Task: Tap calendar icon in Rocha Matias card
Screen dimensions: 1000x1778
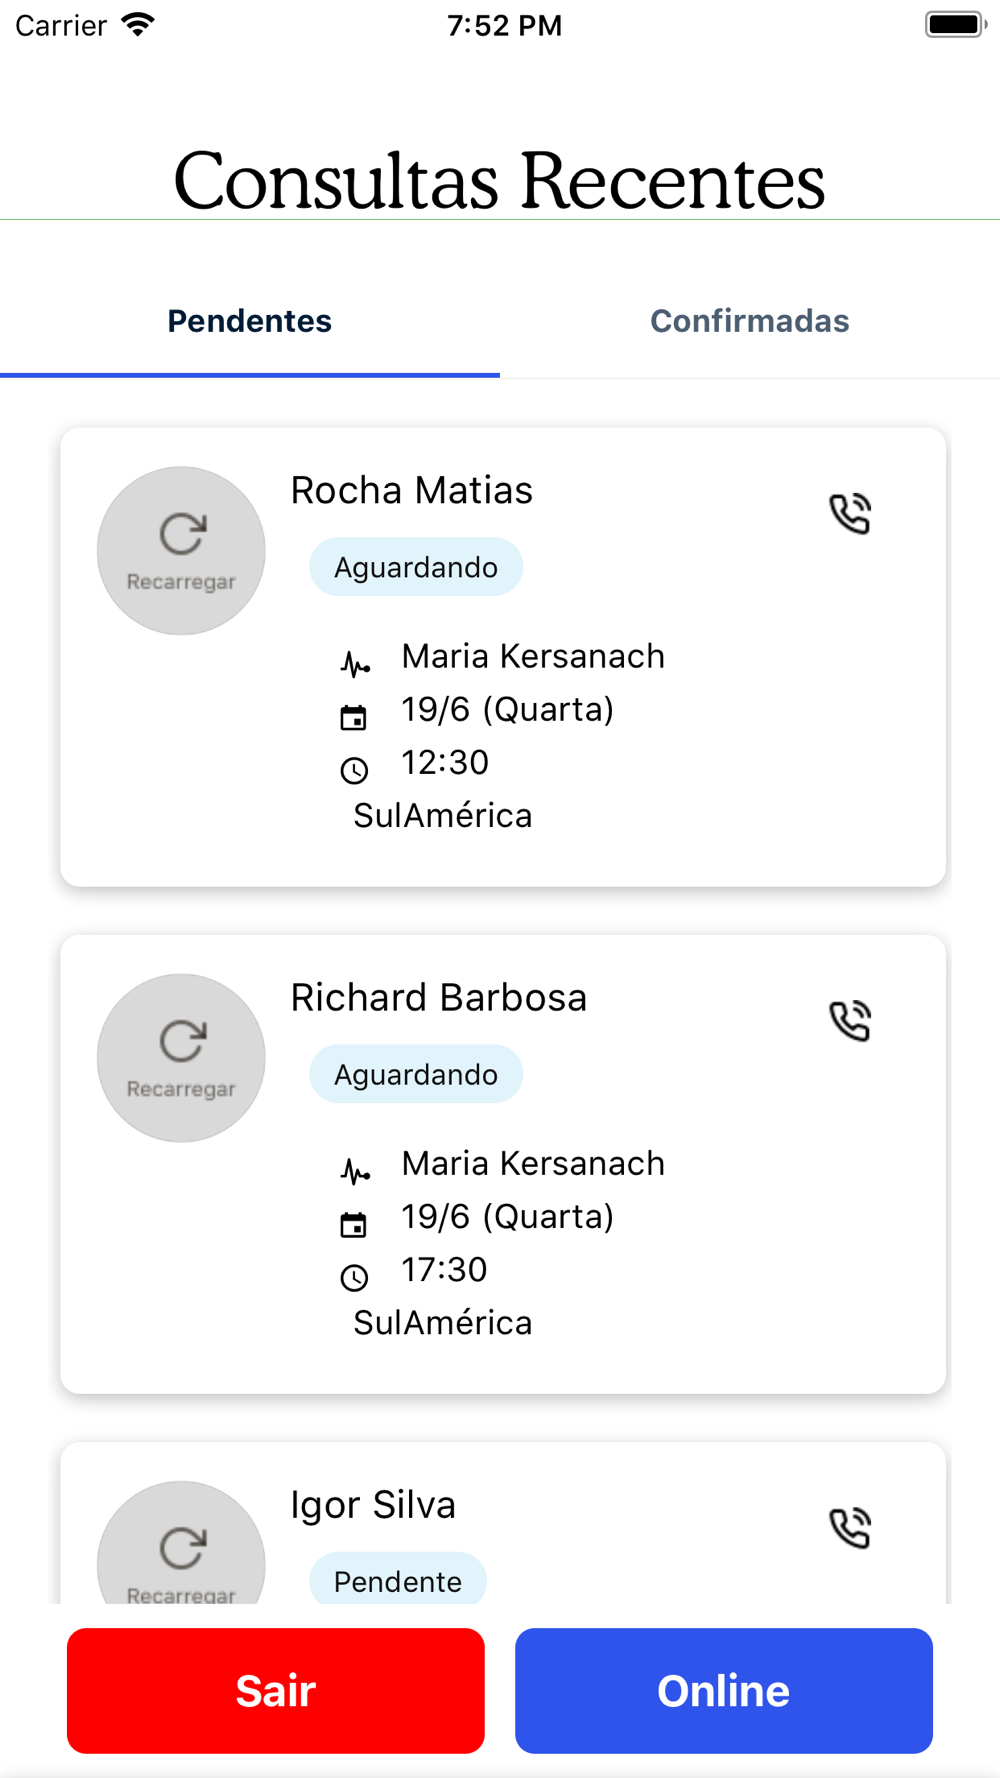Action: pyautogui.click(x=354, y=717)
